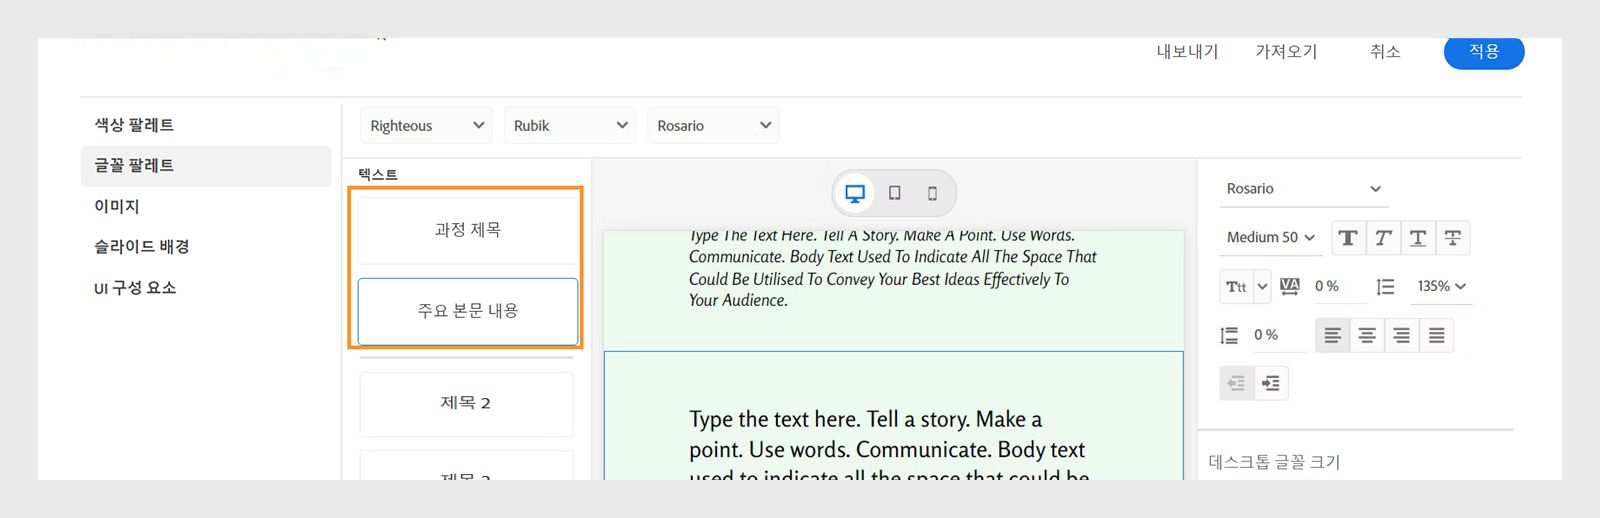Screen dimensions: 1600x518
Task: Align text to the left
Action: point(1333,336)
